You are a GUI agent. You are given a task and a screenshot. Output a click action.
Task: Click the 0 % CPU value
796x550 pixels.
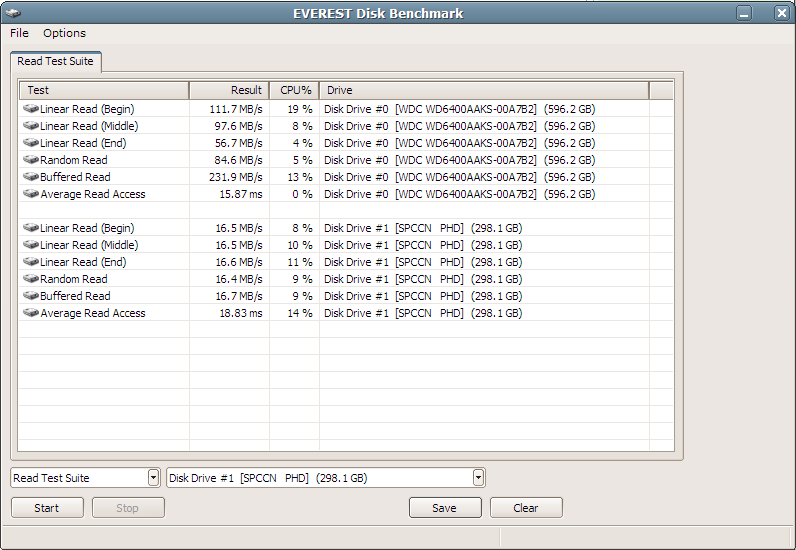coord(303,194)
